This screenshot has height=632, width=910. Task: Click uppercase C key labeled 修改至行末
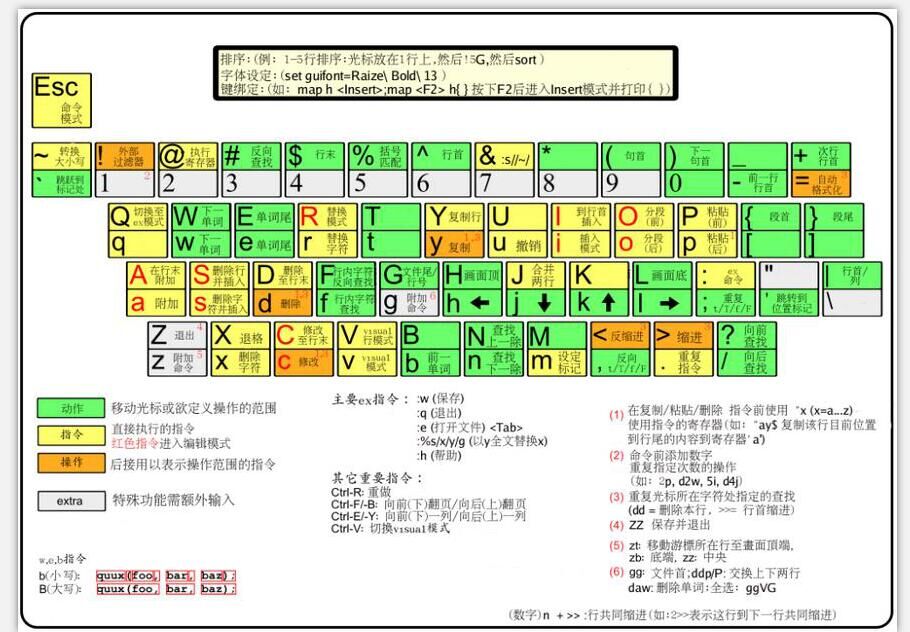pyautogui.click(x=304, y=336)
